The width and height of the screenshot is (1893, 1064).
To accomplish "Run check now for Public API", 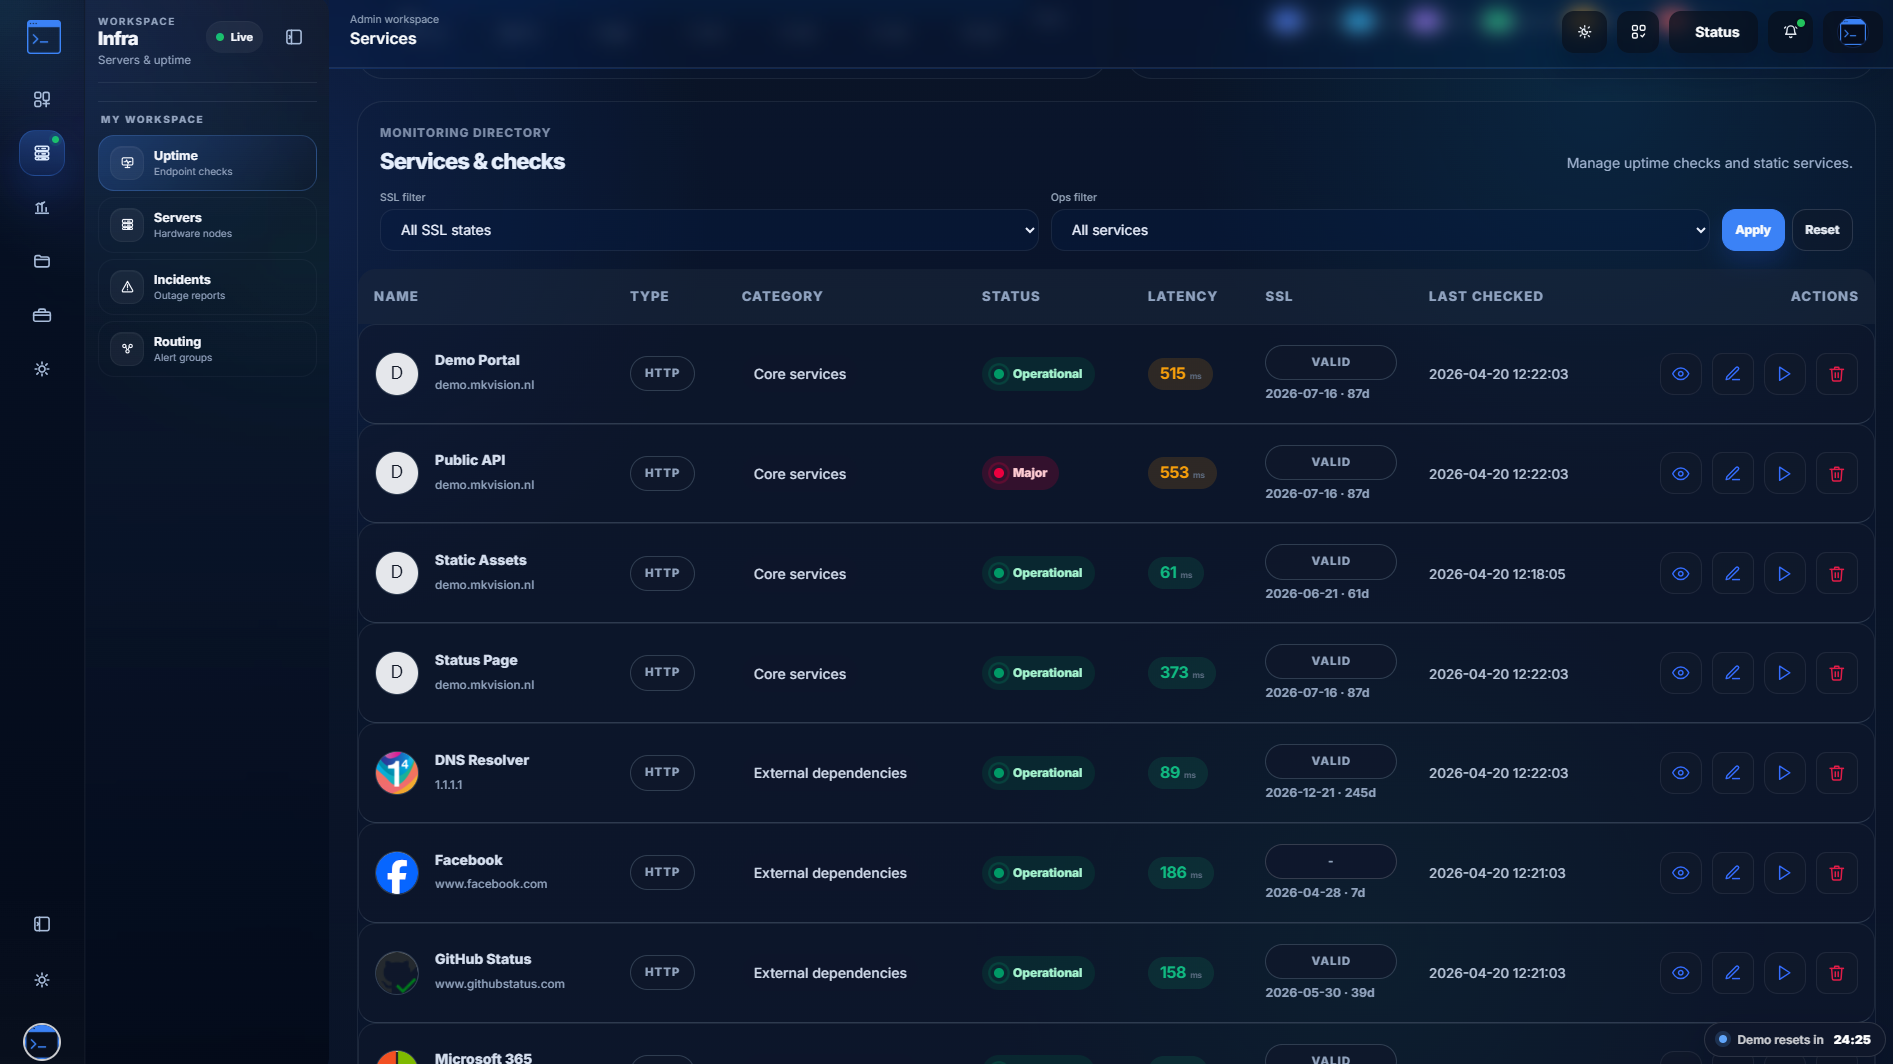I will coord(1784,474).
